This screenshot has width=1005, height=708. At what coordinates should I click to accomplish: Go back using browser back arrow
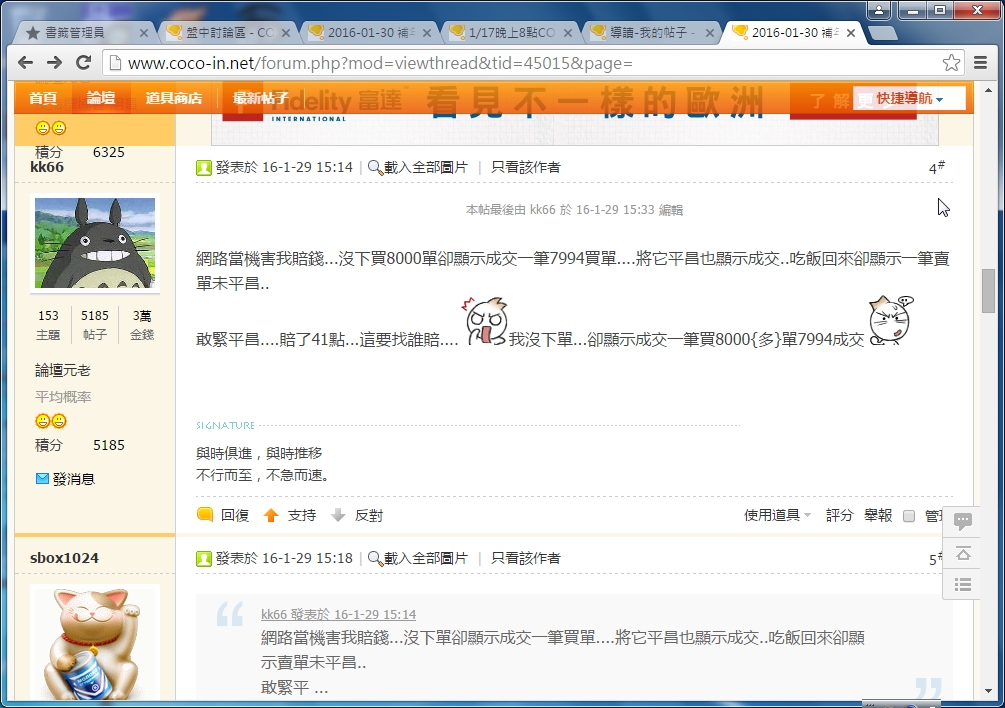pyautogui.click(x=25, y=63)
